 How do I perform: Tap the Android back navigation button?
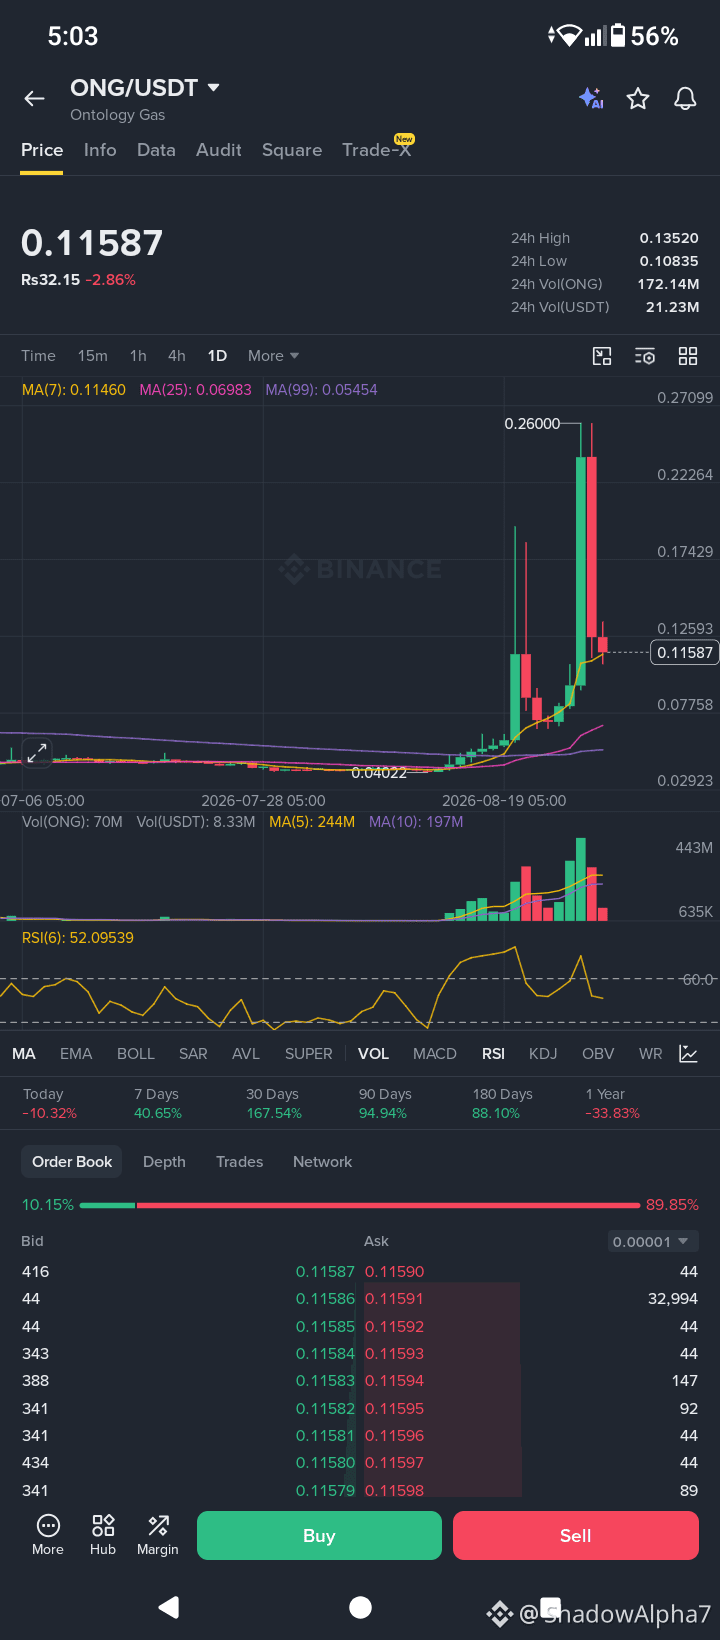[x=169, y=1607]
